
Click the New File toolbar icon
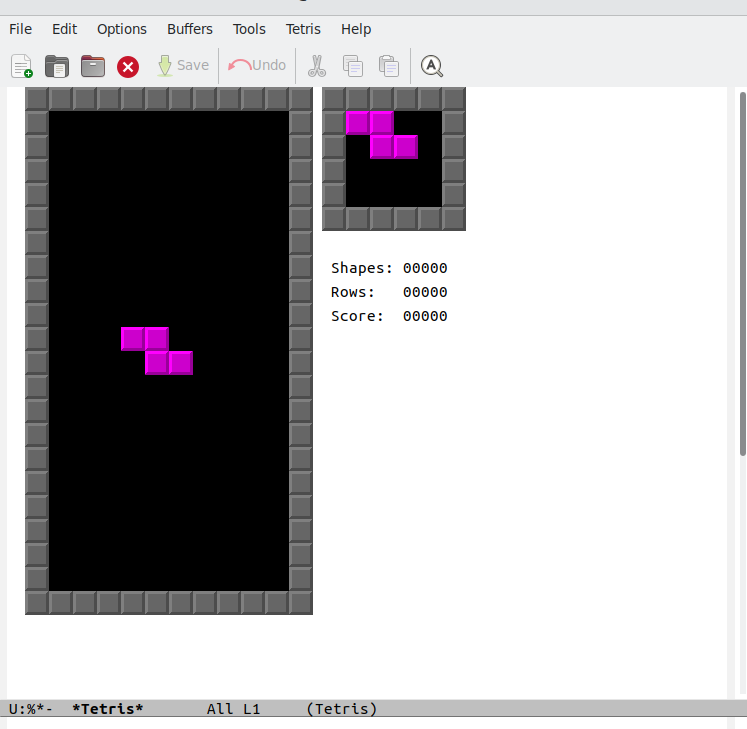[x=22, y=66]
